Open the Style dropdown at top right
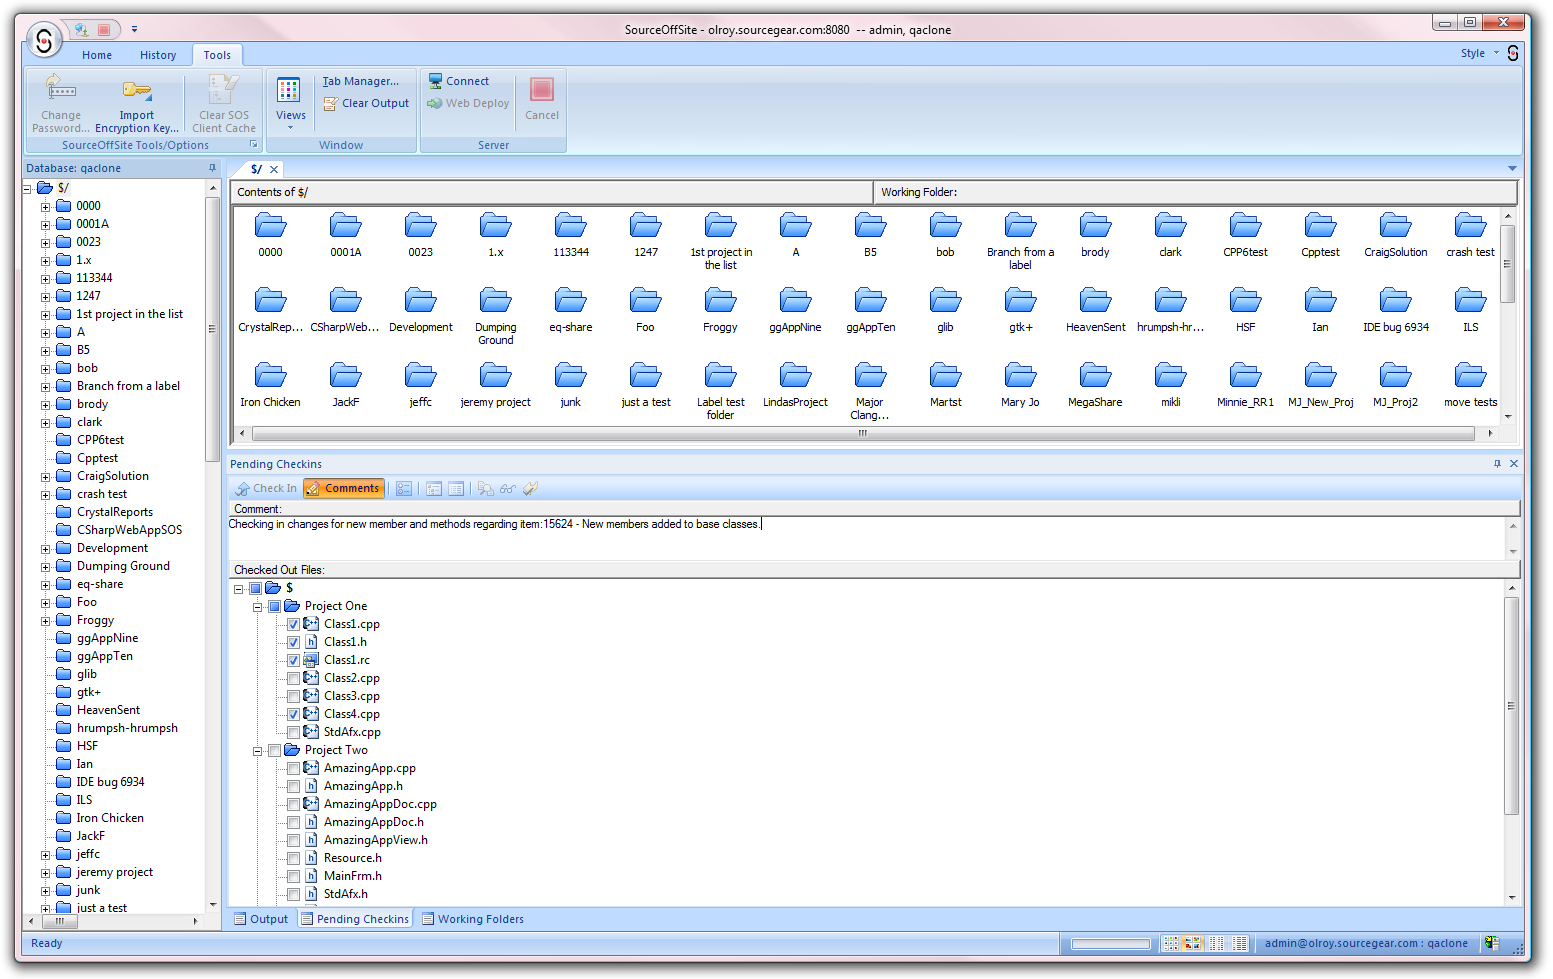The height and width of the screenshot is (979, 1553). [1477, 53]
